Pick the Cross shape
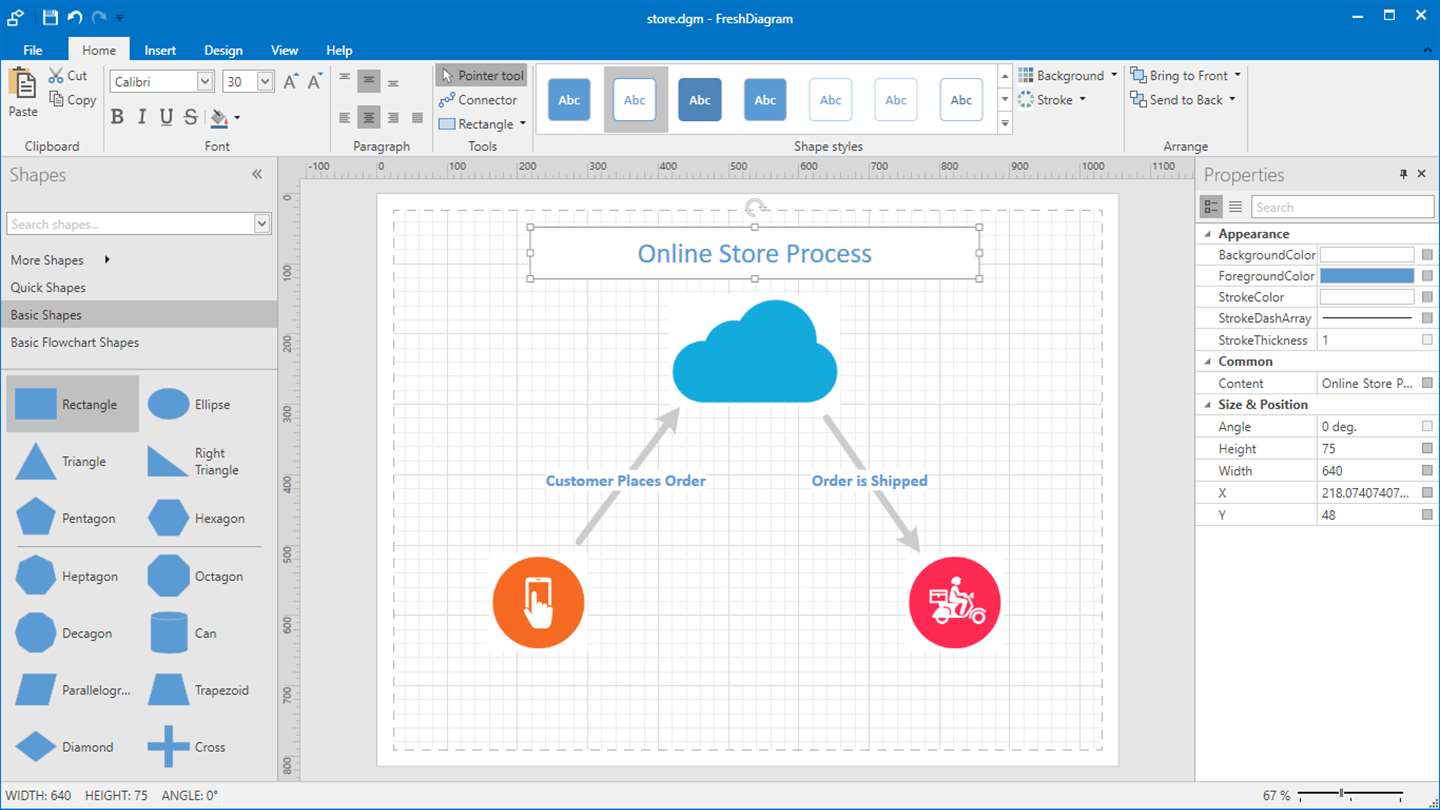 click(206, 747)
